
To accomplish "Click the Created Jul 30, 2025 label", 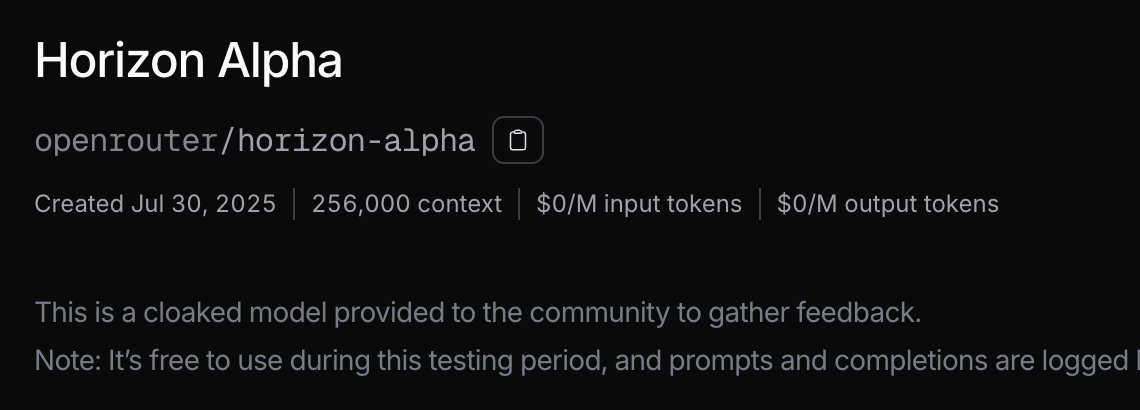I will click(155, 204).
